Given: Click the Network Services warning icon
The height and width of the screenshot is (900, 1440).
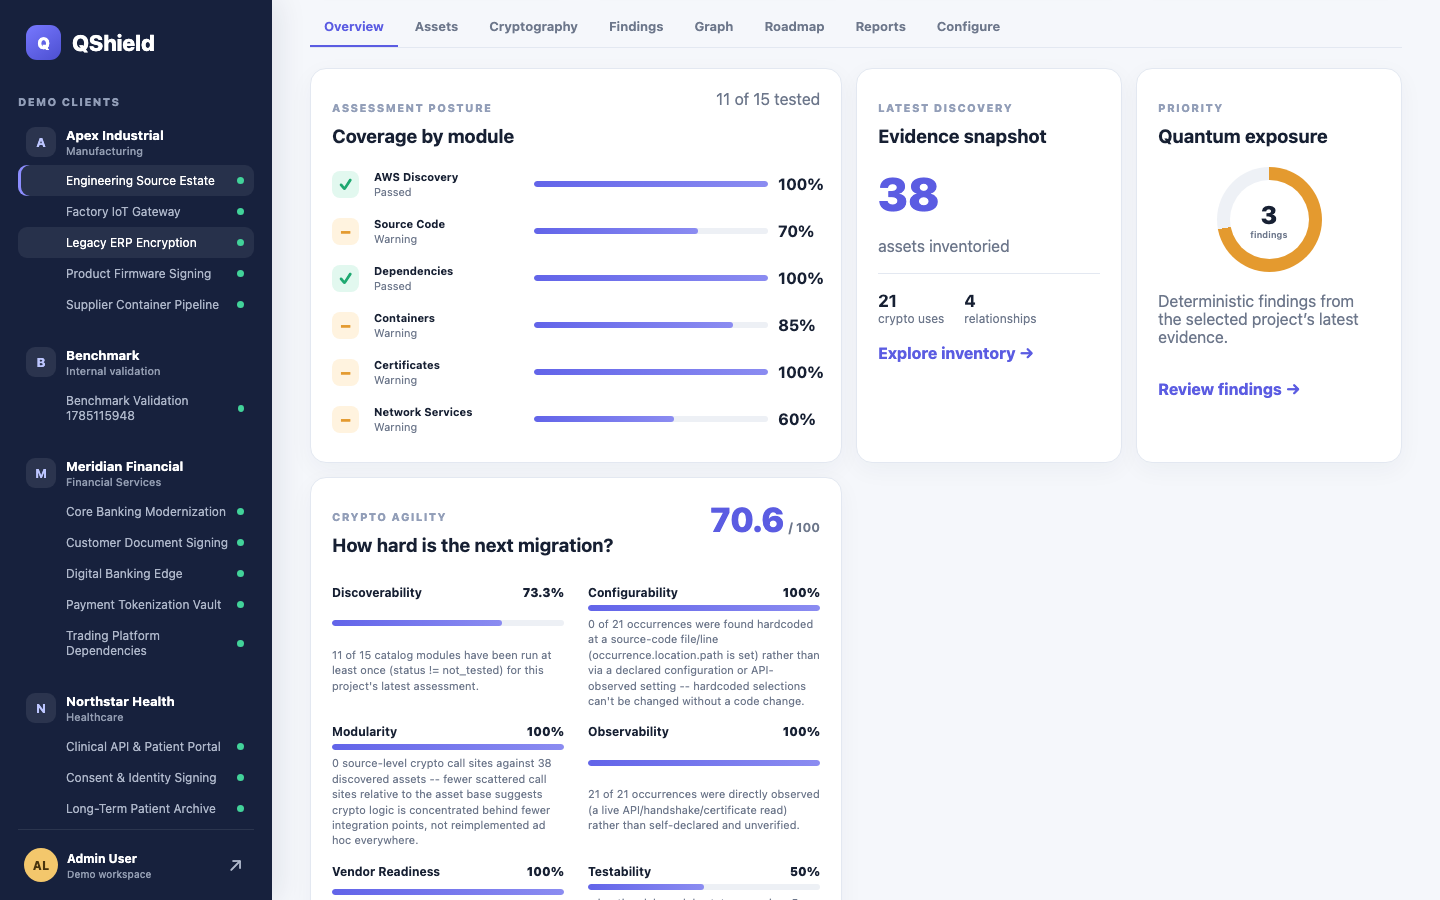Looking at the screenshot, I should click(x=345, y=419).
